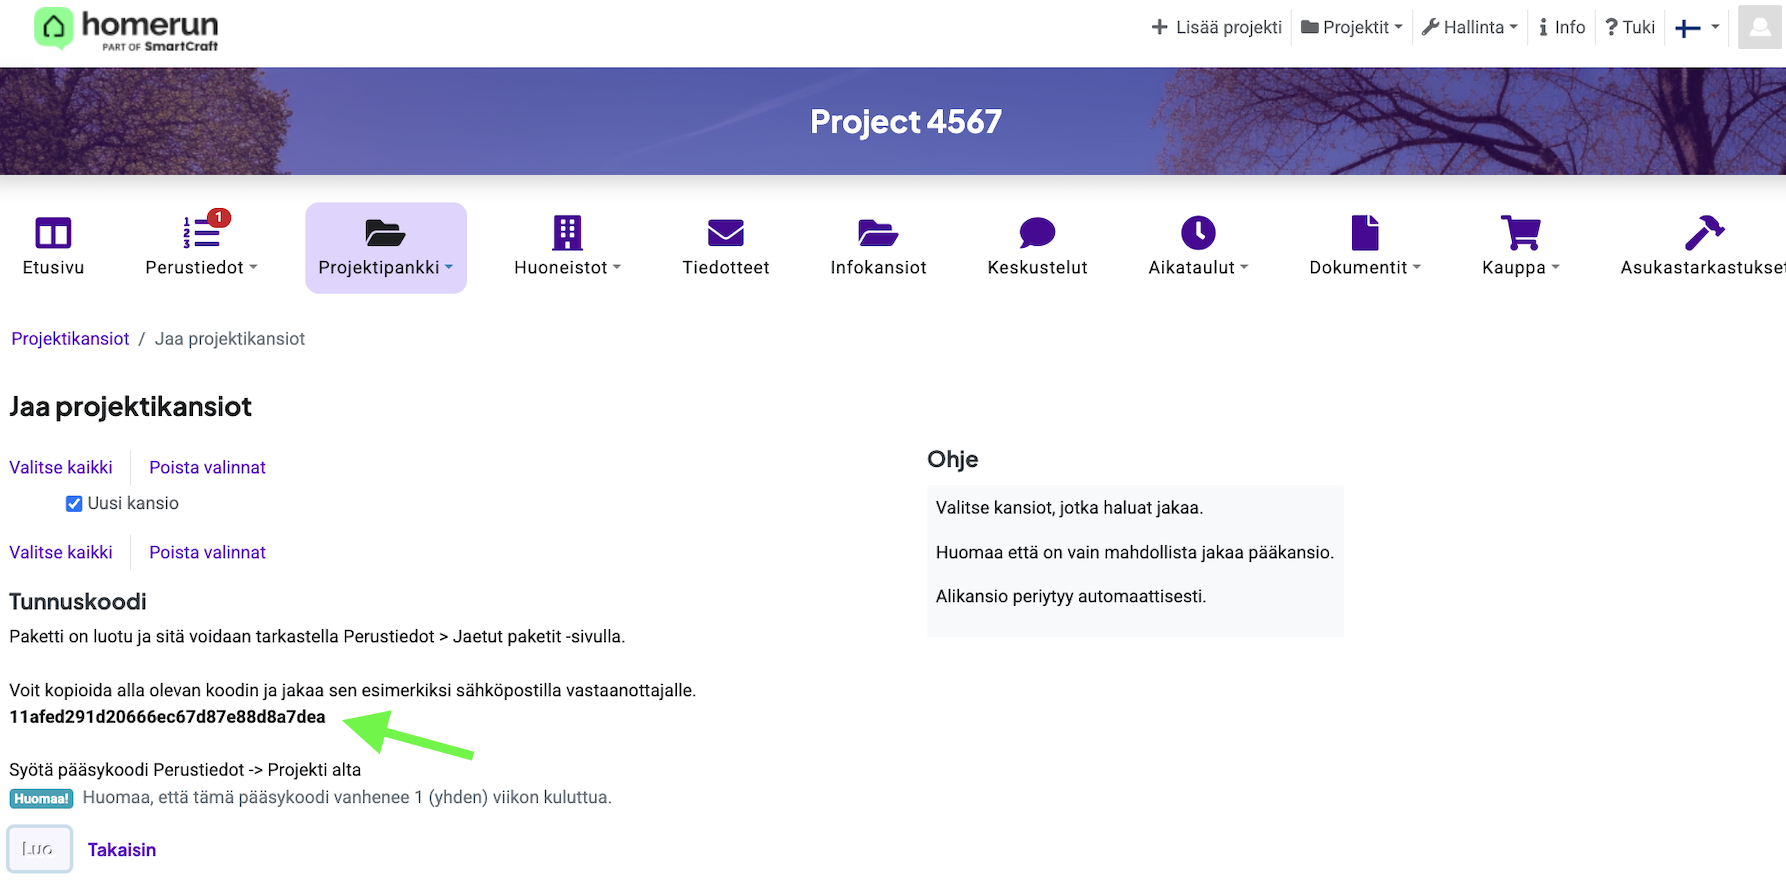Click the Tiedotteet envelope icon
The height and width of the screenshot is (892, 1786).
(x=725, y=234)
